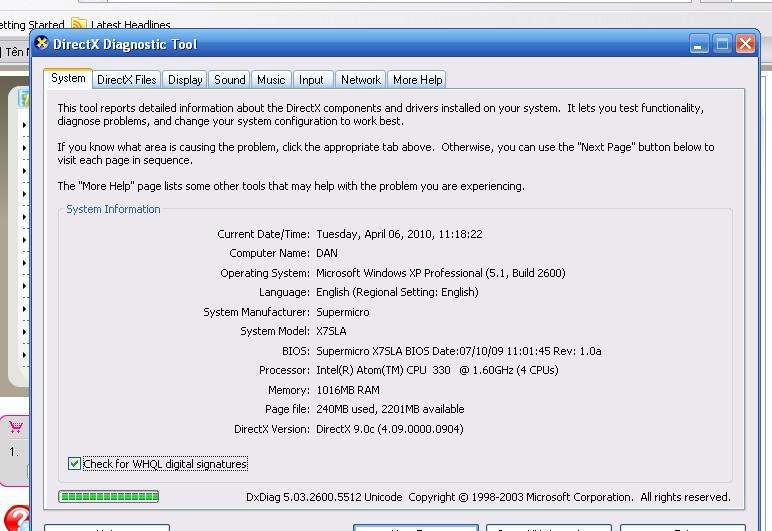This screenshot has height=531, width=772.
Task: Click the BIOS value Supermicro X7SLA BIOS
Action: click(x=459, y=351)
